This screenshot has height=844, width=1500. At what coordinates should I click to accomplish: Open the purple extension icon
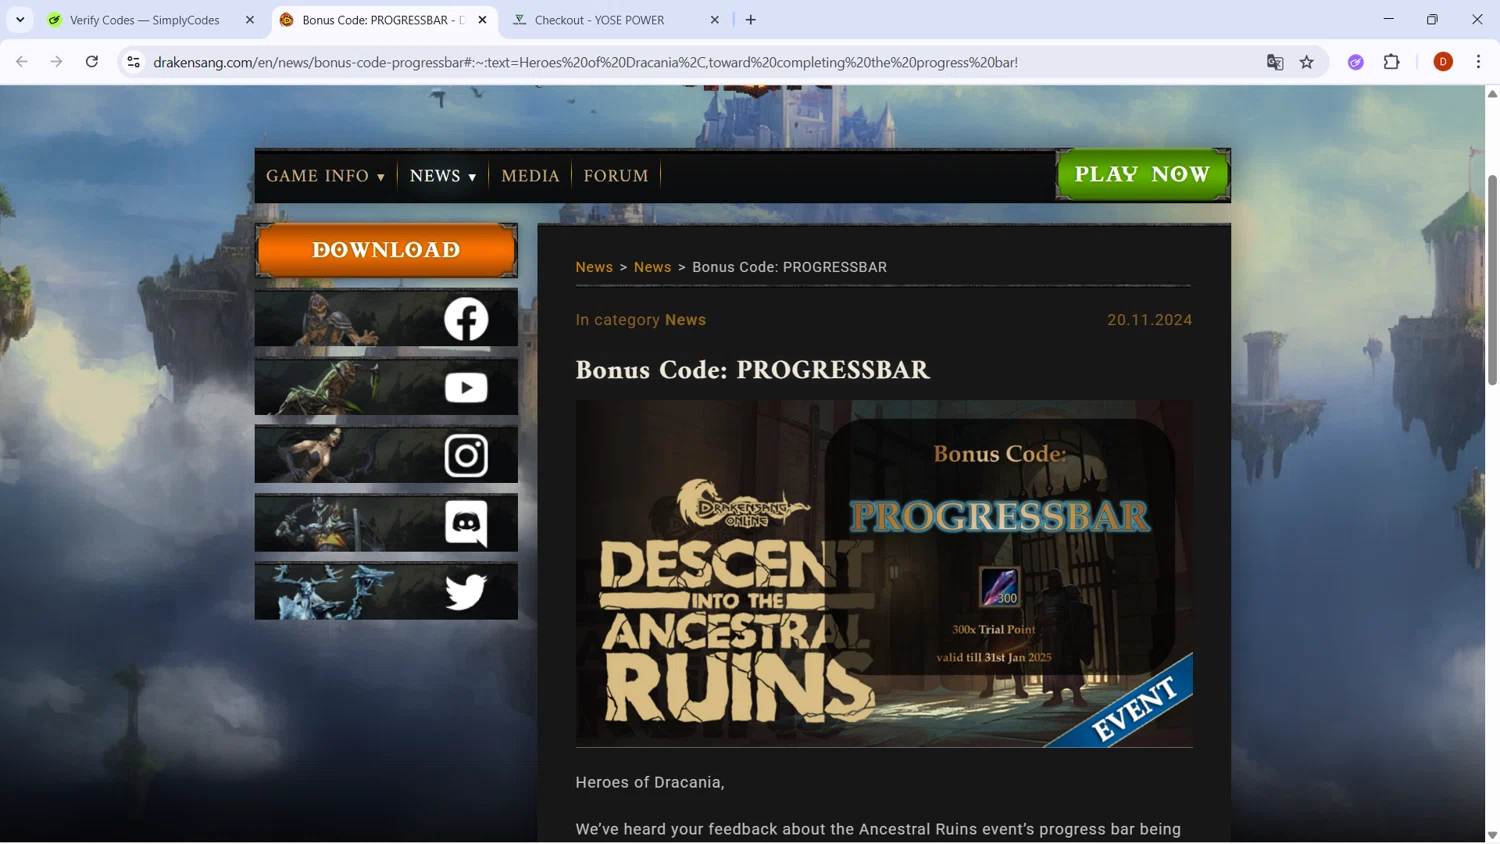coord(1356,62)
